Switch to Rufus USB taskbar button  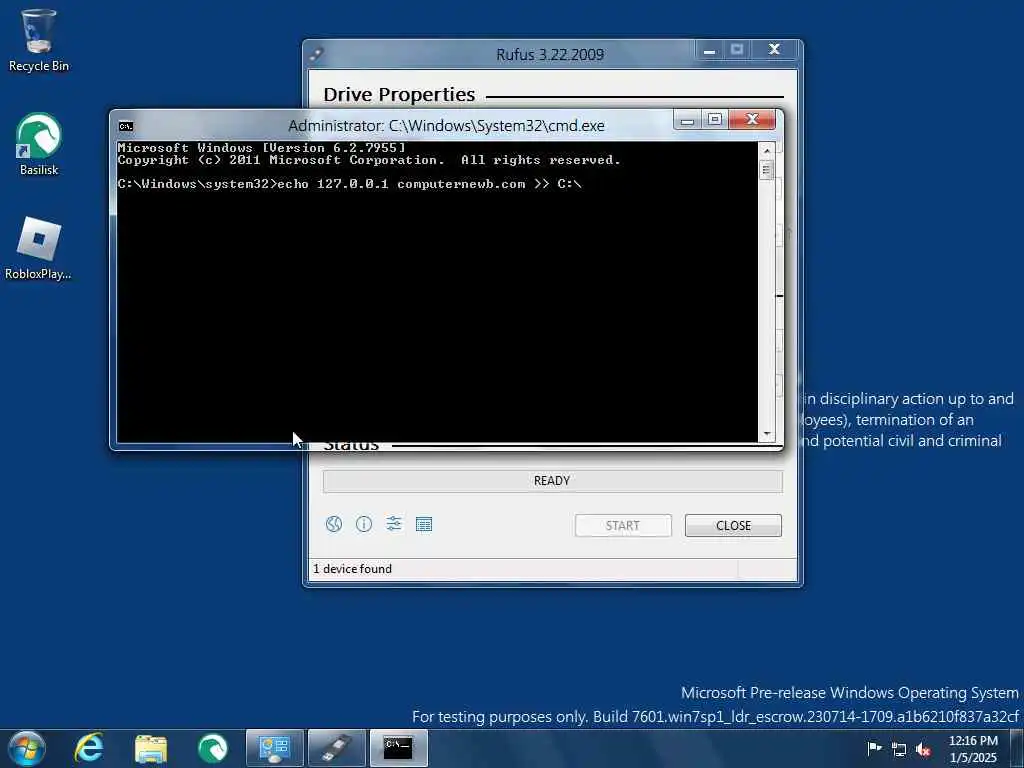pyautogui.click(x=337, y=748)
